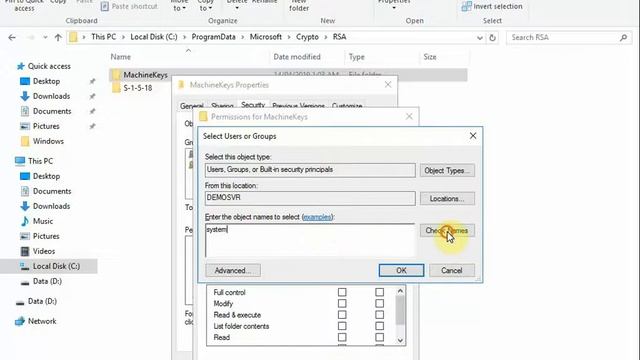Click the object names text field

[x=309, y=240]
